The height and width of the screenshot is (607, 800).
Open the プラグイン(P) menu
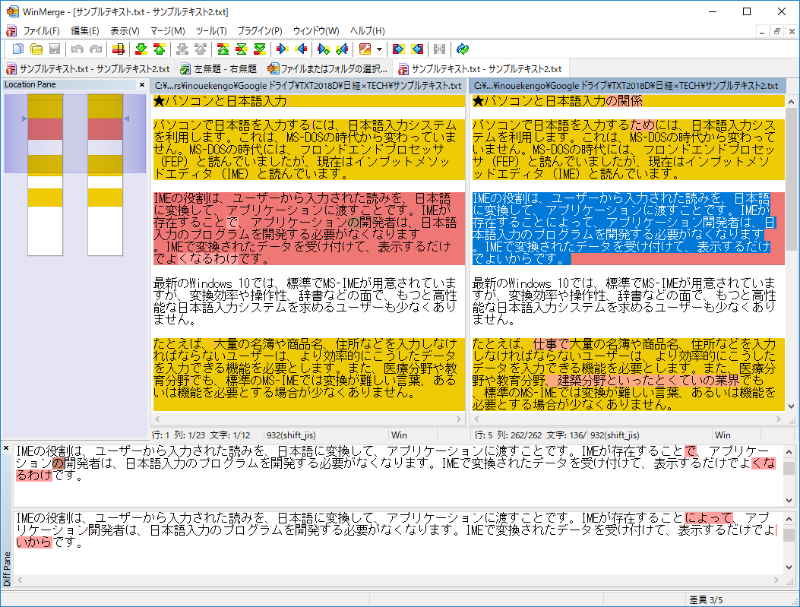pos(261,31)
